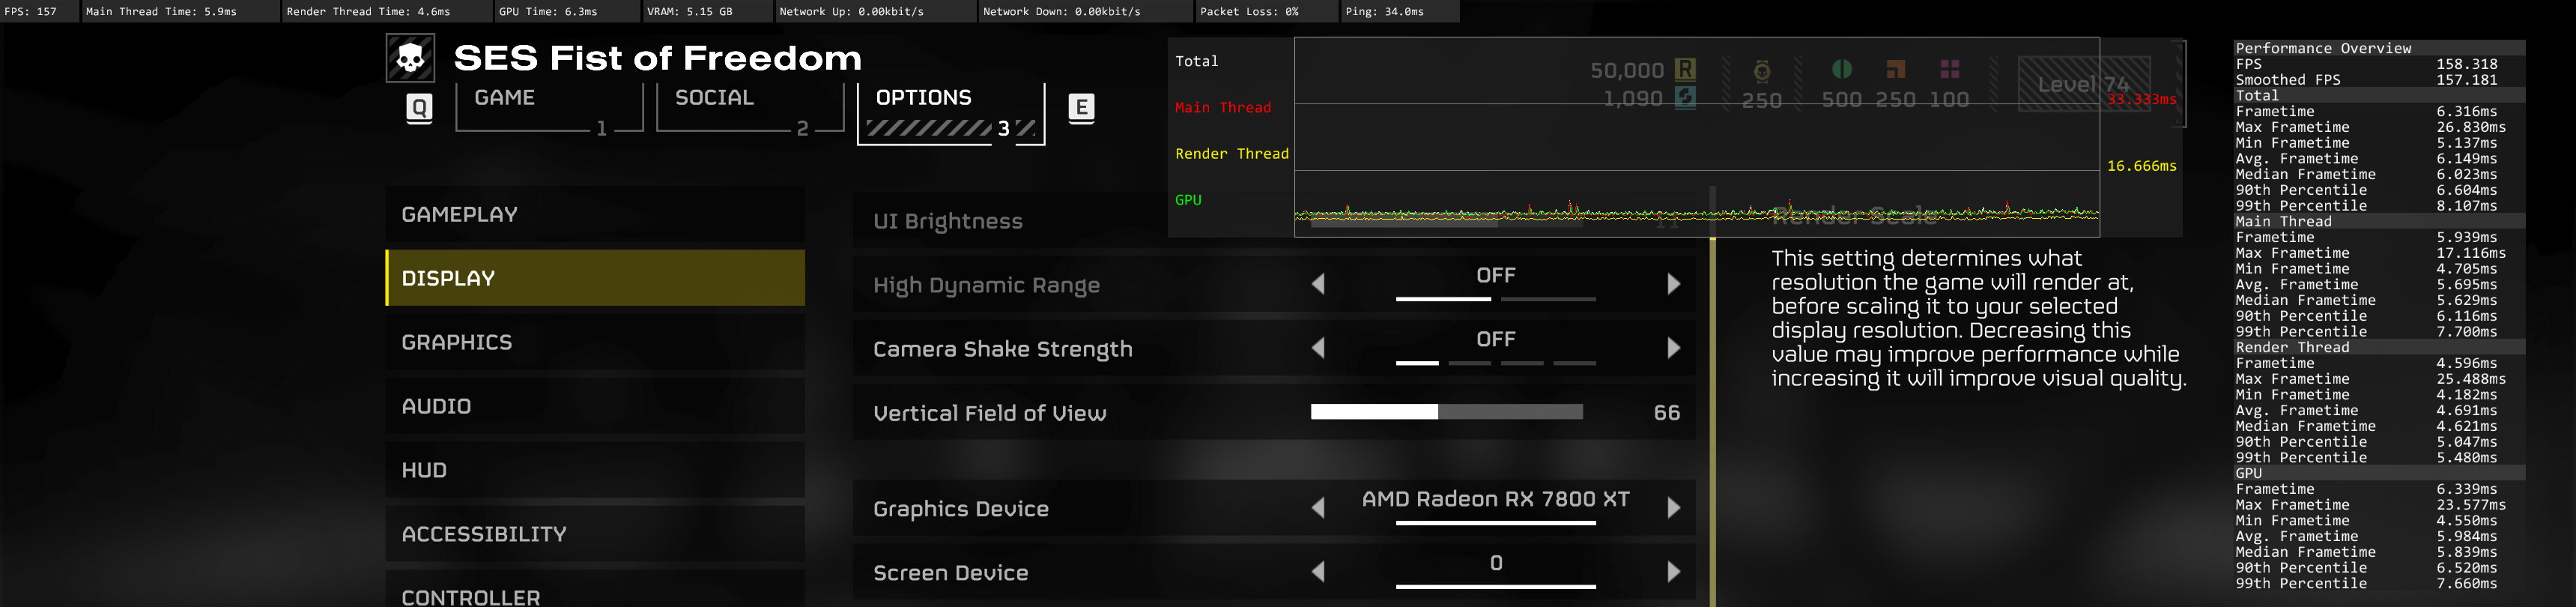Select the DISPLAY settings category
The width and height of the screenshot is (2576, 607).
[595, 278]
